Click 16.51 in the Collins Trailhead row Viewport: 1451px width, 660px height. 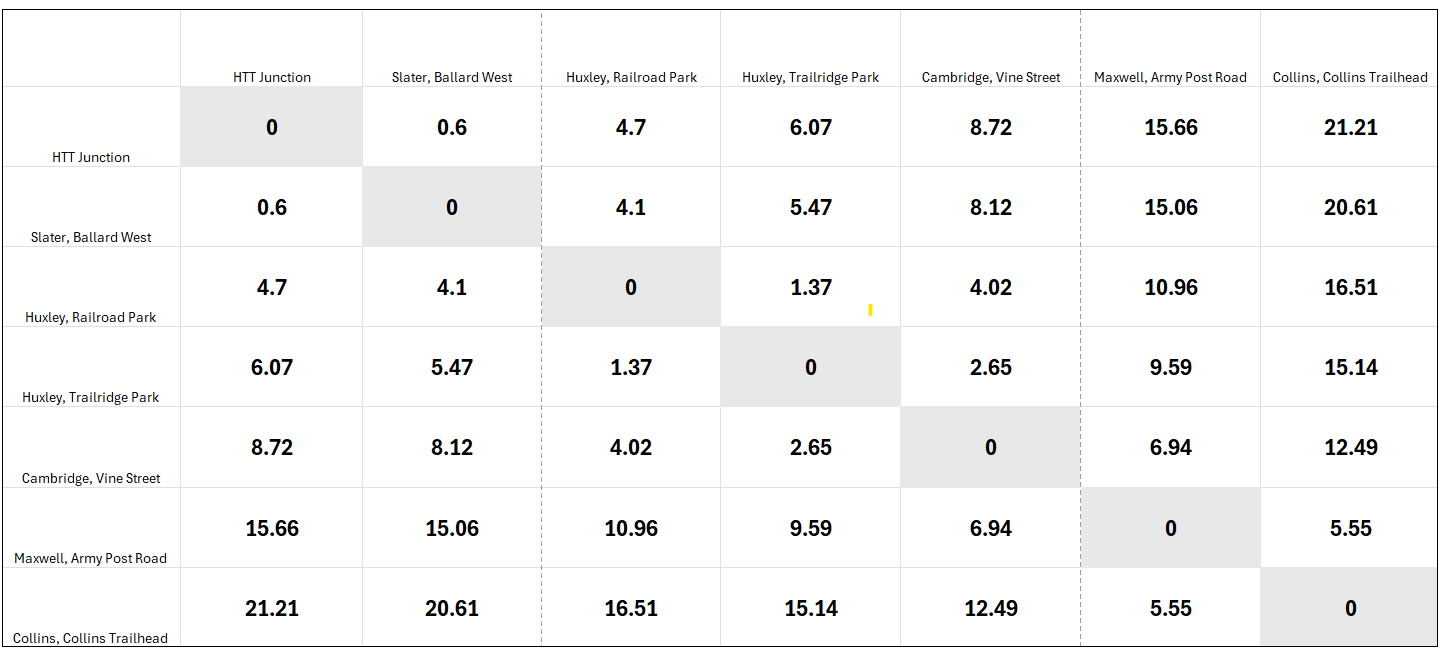pos(631,608)
